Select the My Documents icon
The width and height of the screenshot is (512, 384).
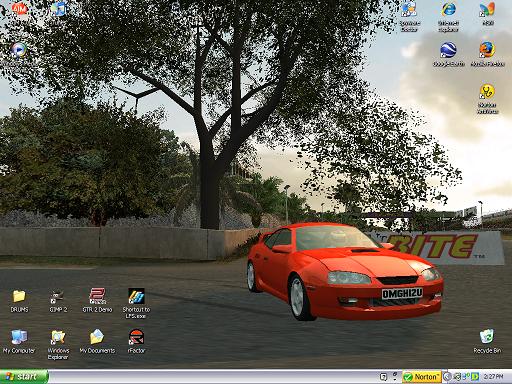[97, 341]
